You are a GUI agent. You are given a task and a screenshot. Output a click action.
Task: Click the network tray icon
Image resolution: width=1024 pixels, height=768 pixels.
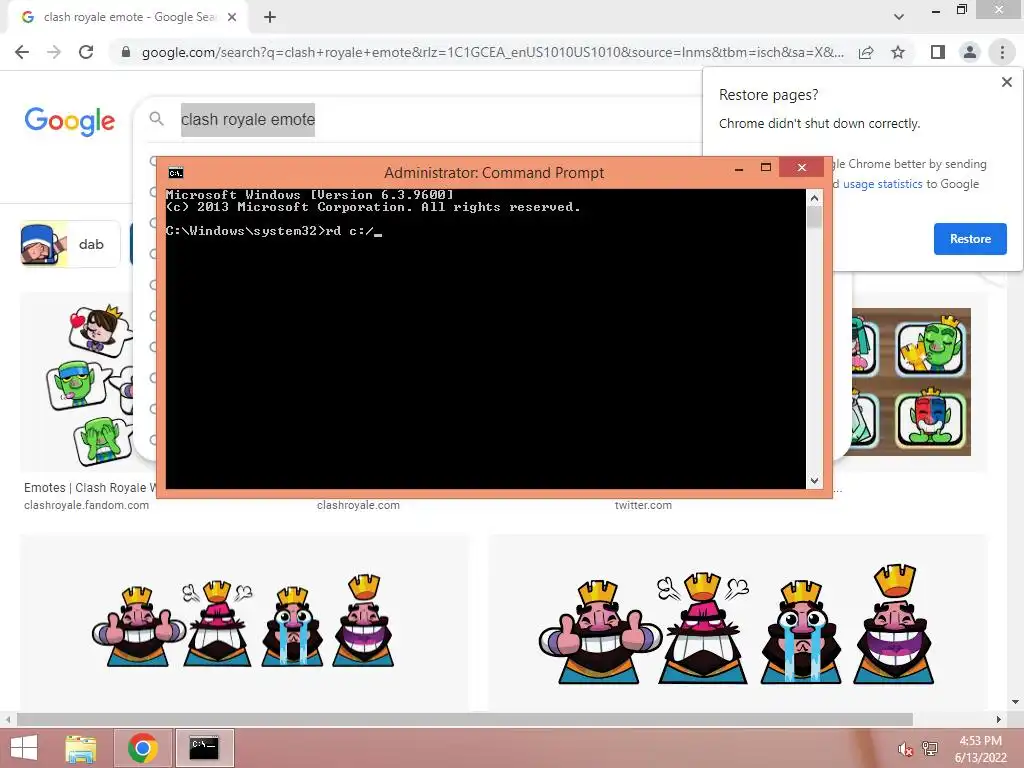tap(930, 748)
